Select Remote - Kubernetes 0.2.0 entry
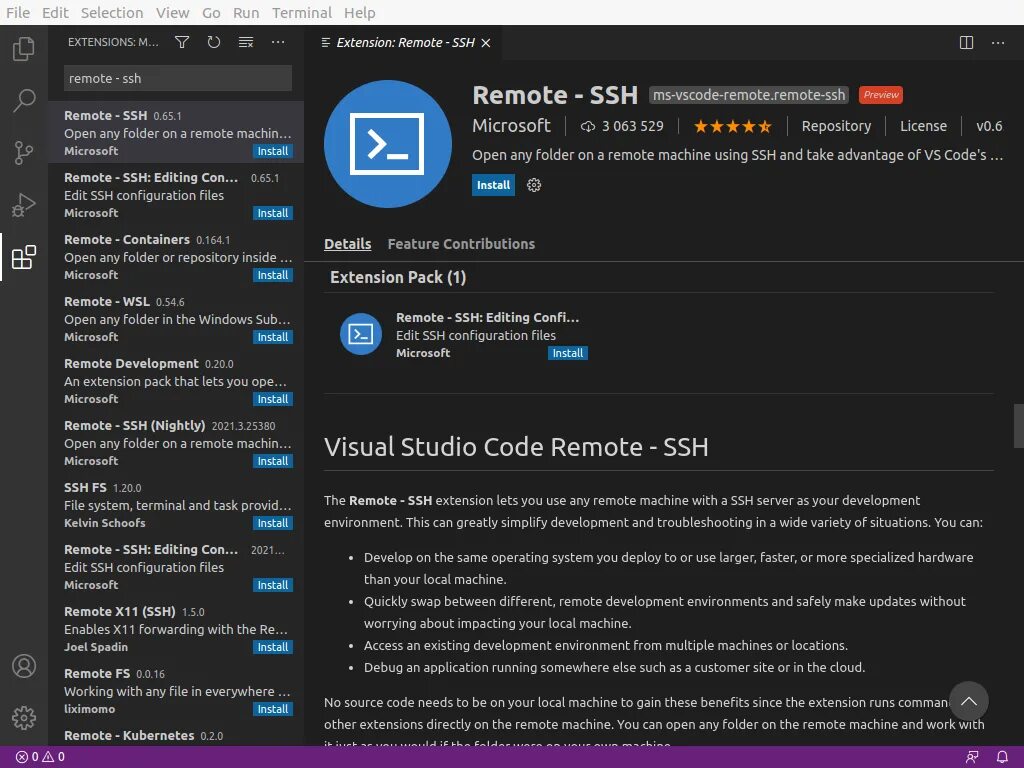This screenshot has height=768, width=1024. pyautogui.click(x=176, y=735)
